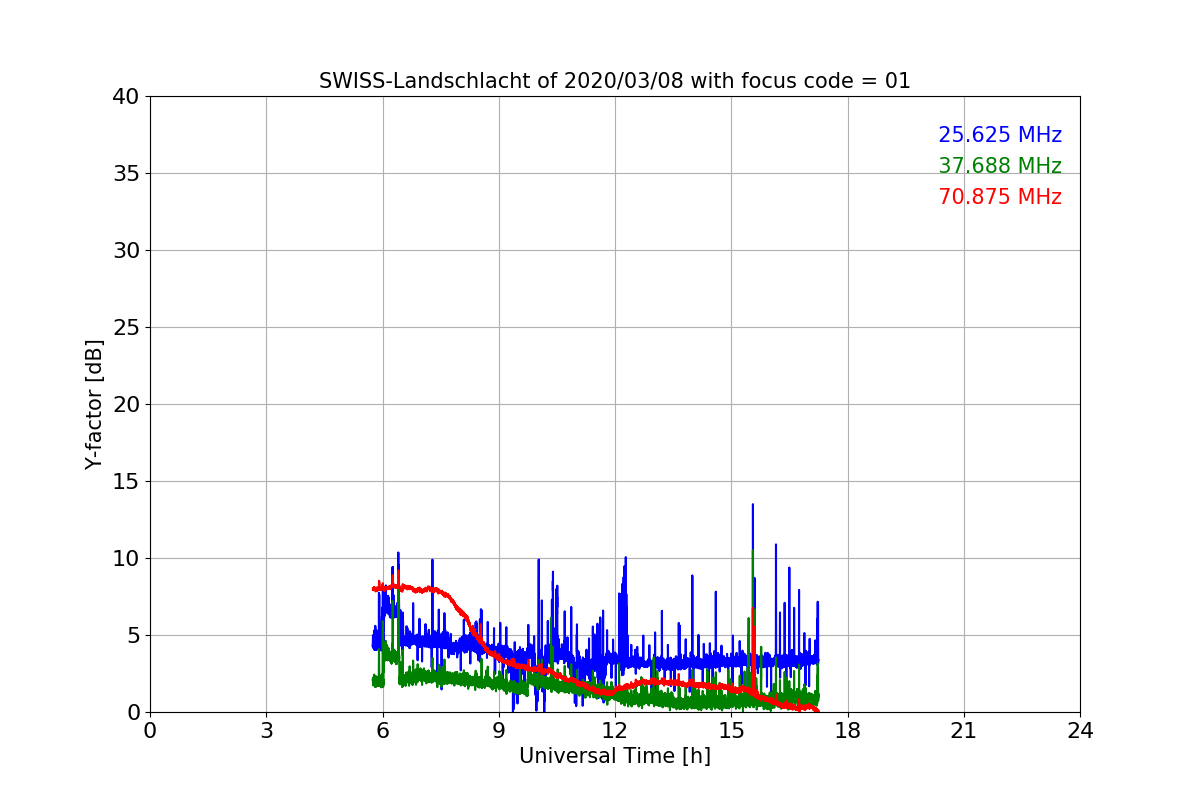Click the x-axis tick label '21'

click(964, 731)
